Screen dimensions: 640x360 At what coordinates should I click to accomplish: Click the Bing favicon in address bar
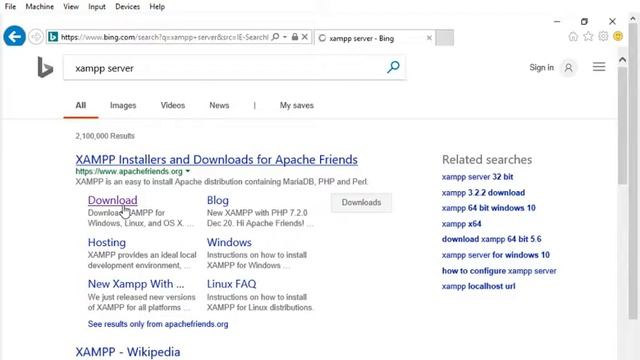53,37
